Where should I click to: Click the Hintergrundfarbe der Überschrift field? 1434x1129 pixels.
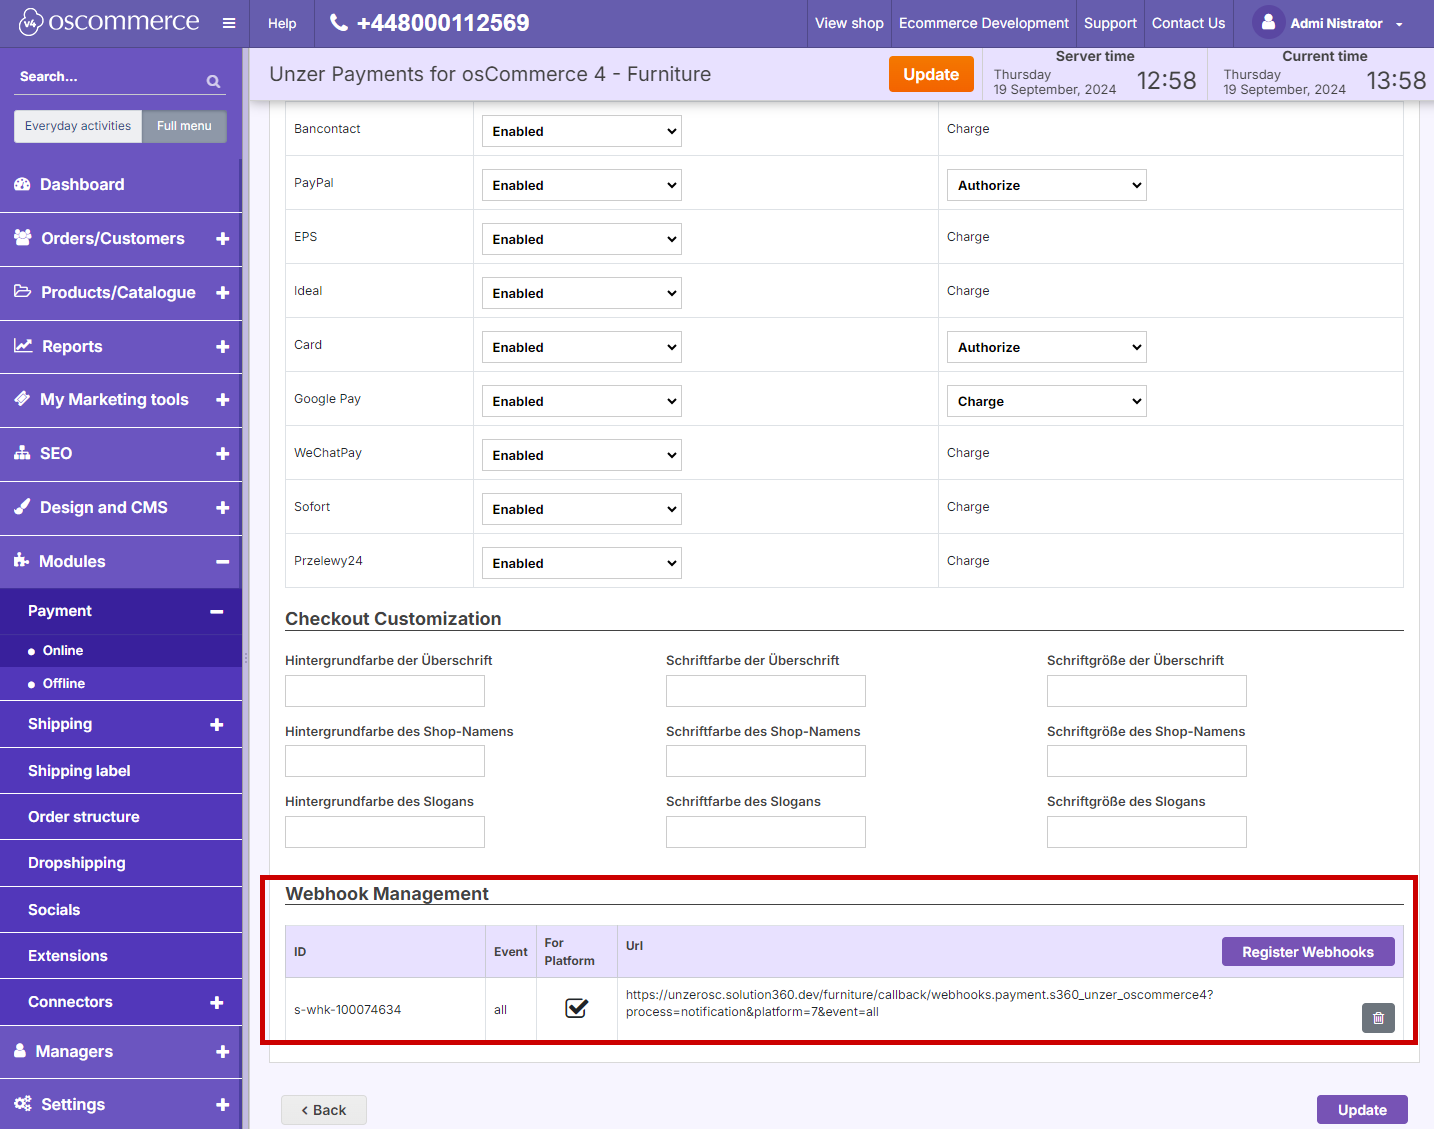pyautogui.click(x=385, y=691)
